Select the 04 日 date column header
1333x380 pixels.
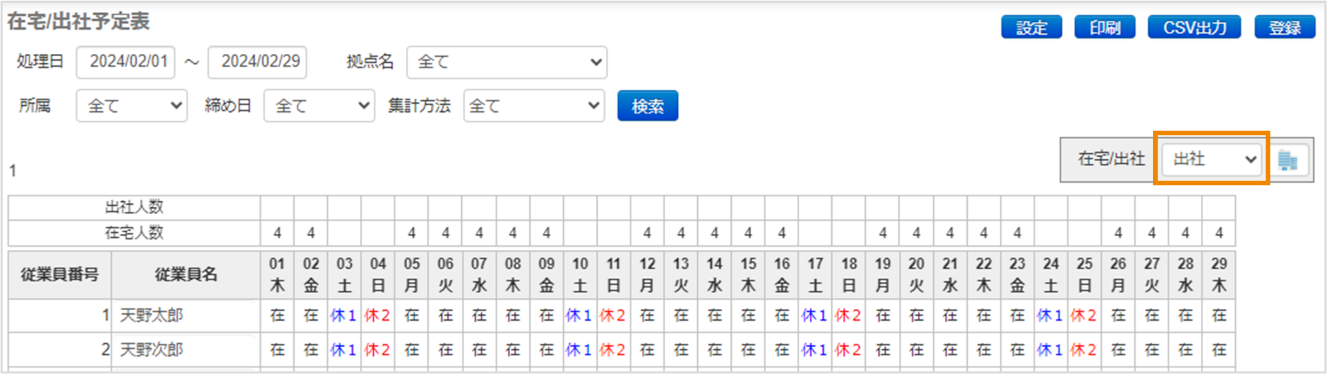pyautogui.click(x=378, y=275)
